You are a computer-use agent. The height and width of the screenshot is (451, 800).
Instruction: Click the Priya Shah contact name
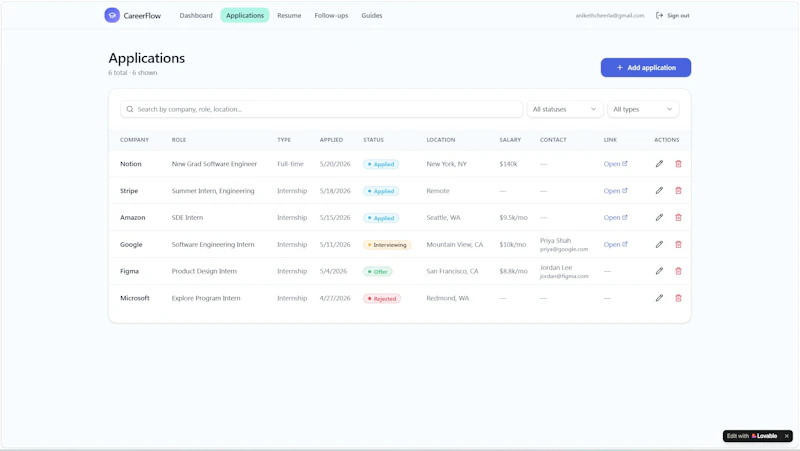tap(555, 240)
